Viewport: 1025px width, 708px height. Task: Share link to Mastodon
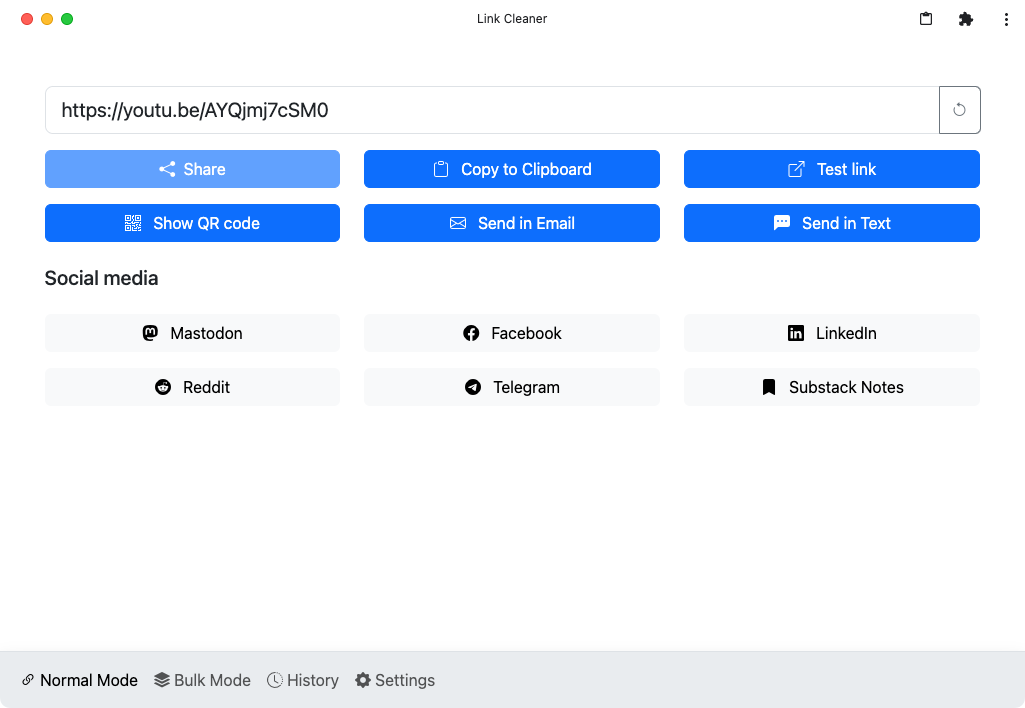[x=192, y=333]
